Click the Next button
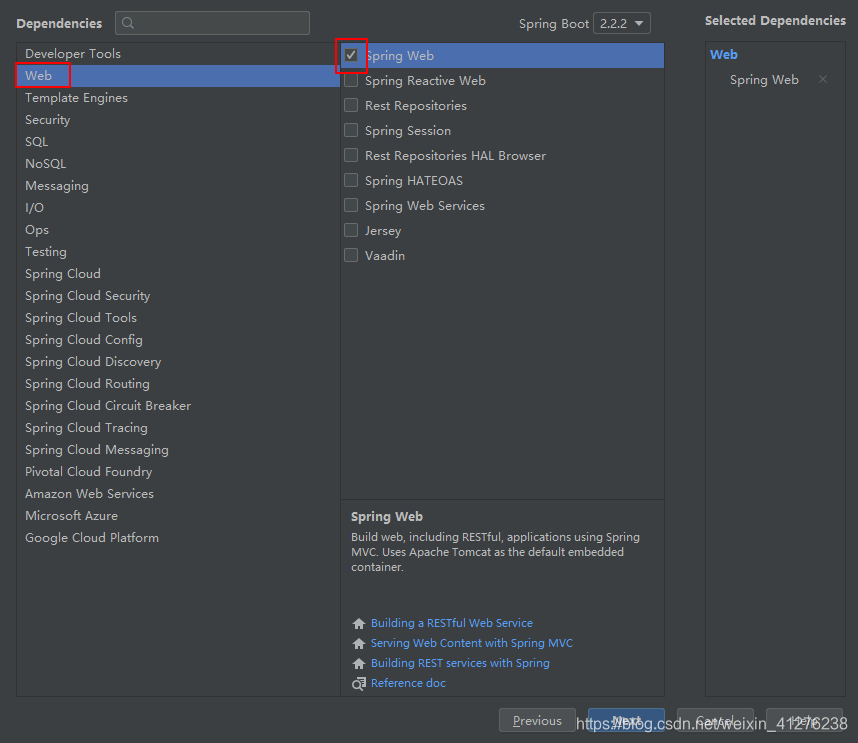 coord(626,721)
